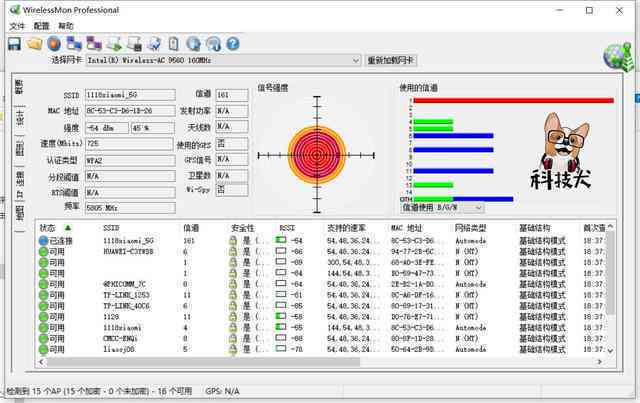
Task: Sort by the 基础结构 column header
Action: [x=535, y=228]
